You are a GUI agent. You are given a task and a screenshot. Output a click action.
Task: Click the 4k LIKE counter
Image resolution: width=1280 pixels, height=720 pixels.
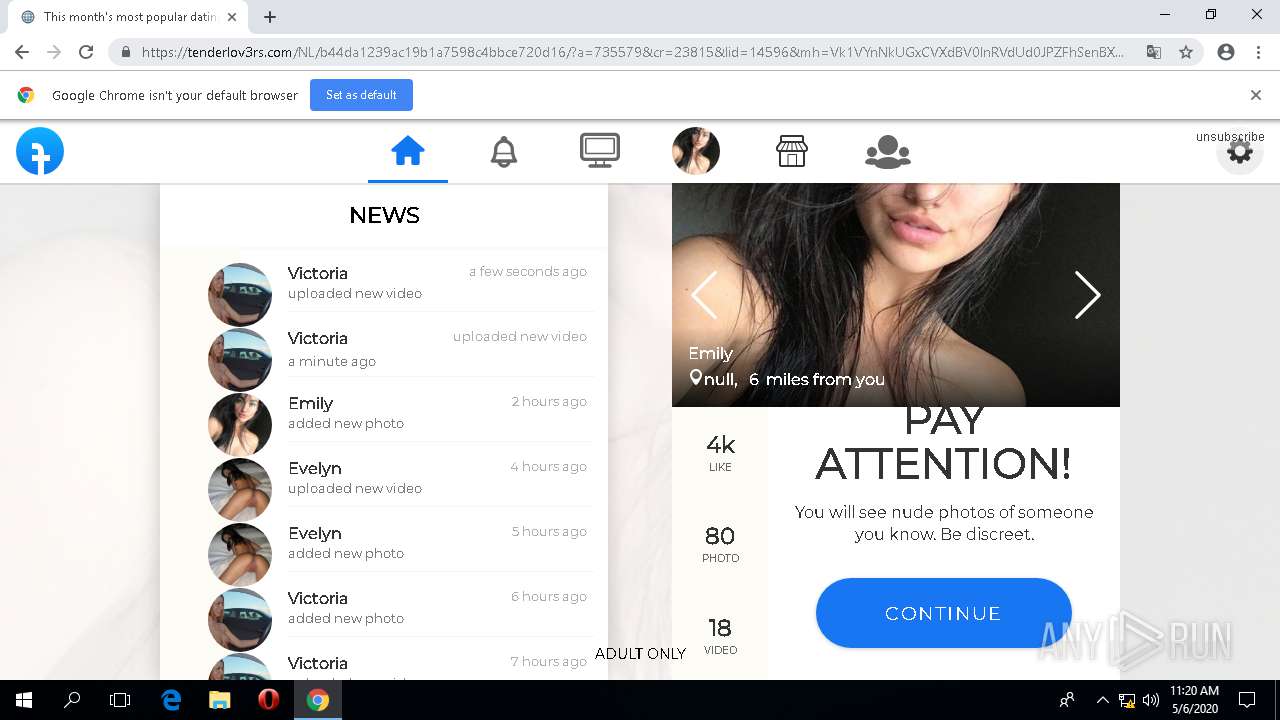click(720, 452)
